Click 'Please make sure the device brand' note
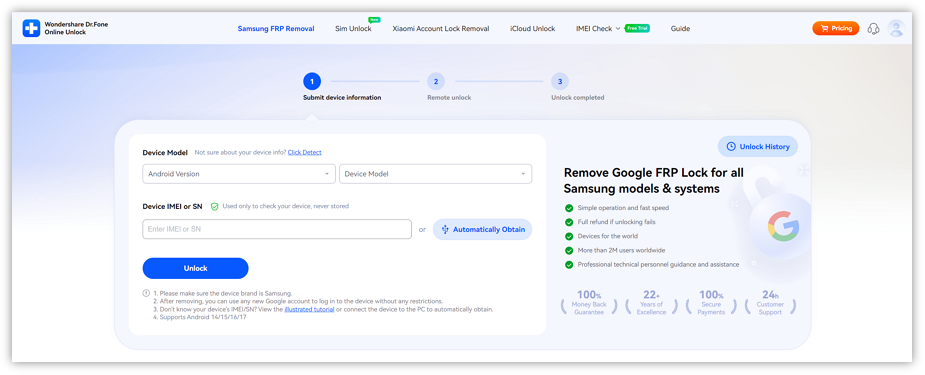 click(222, 293)
